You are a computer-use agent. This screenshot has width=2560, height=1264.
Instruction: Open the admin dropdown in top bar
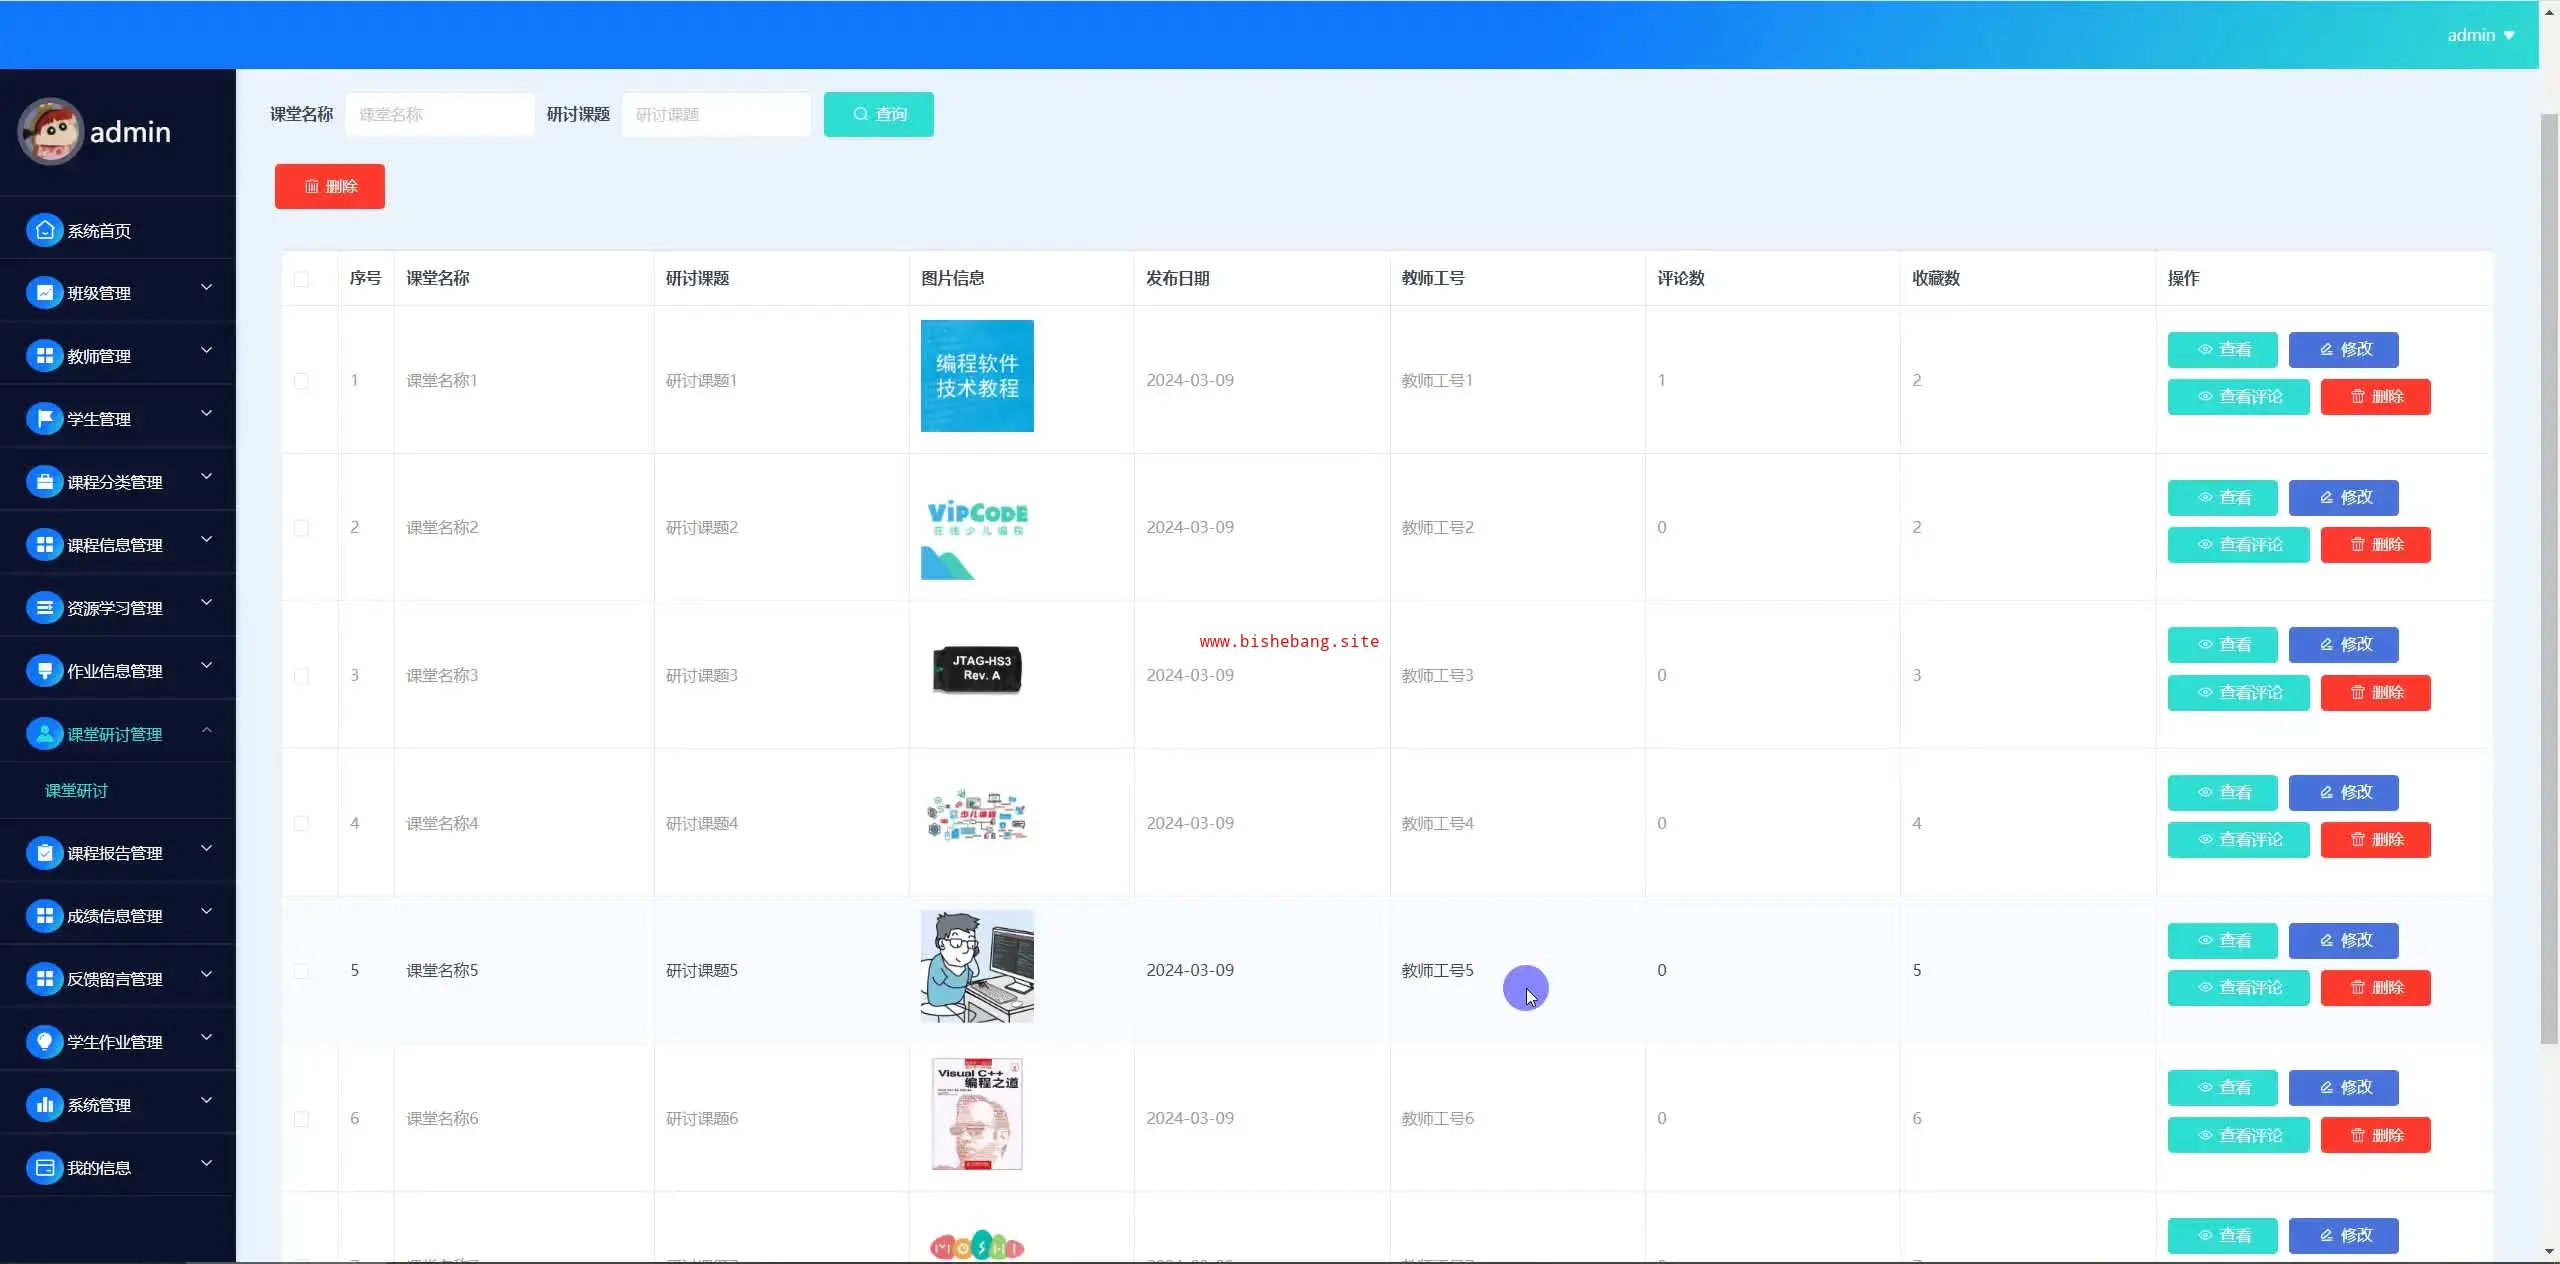[x=2480, y=35]
